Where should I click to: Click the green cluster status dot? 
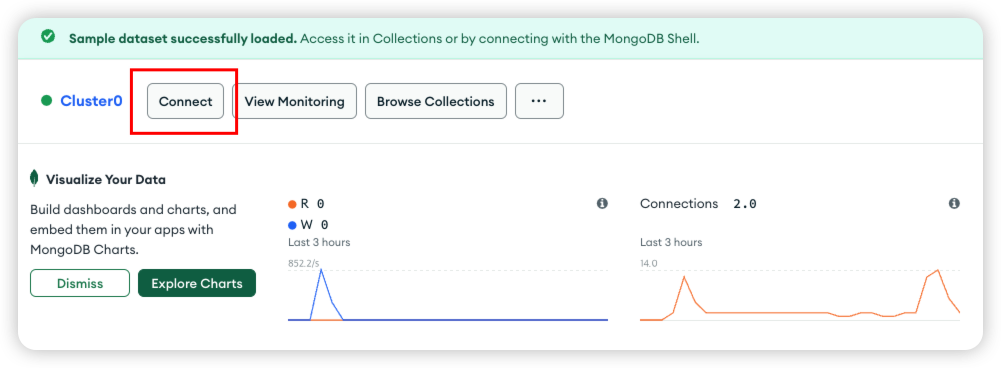pos(46,101)
